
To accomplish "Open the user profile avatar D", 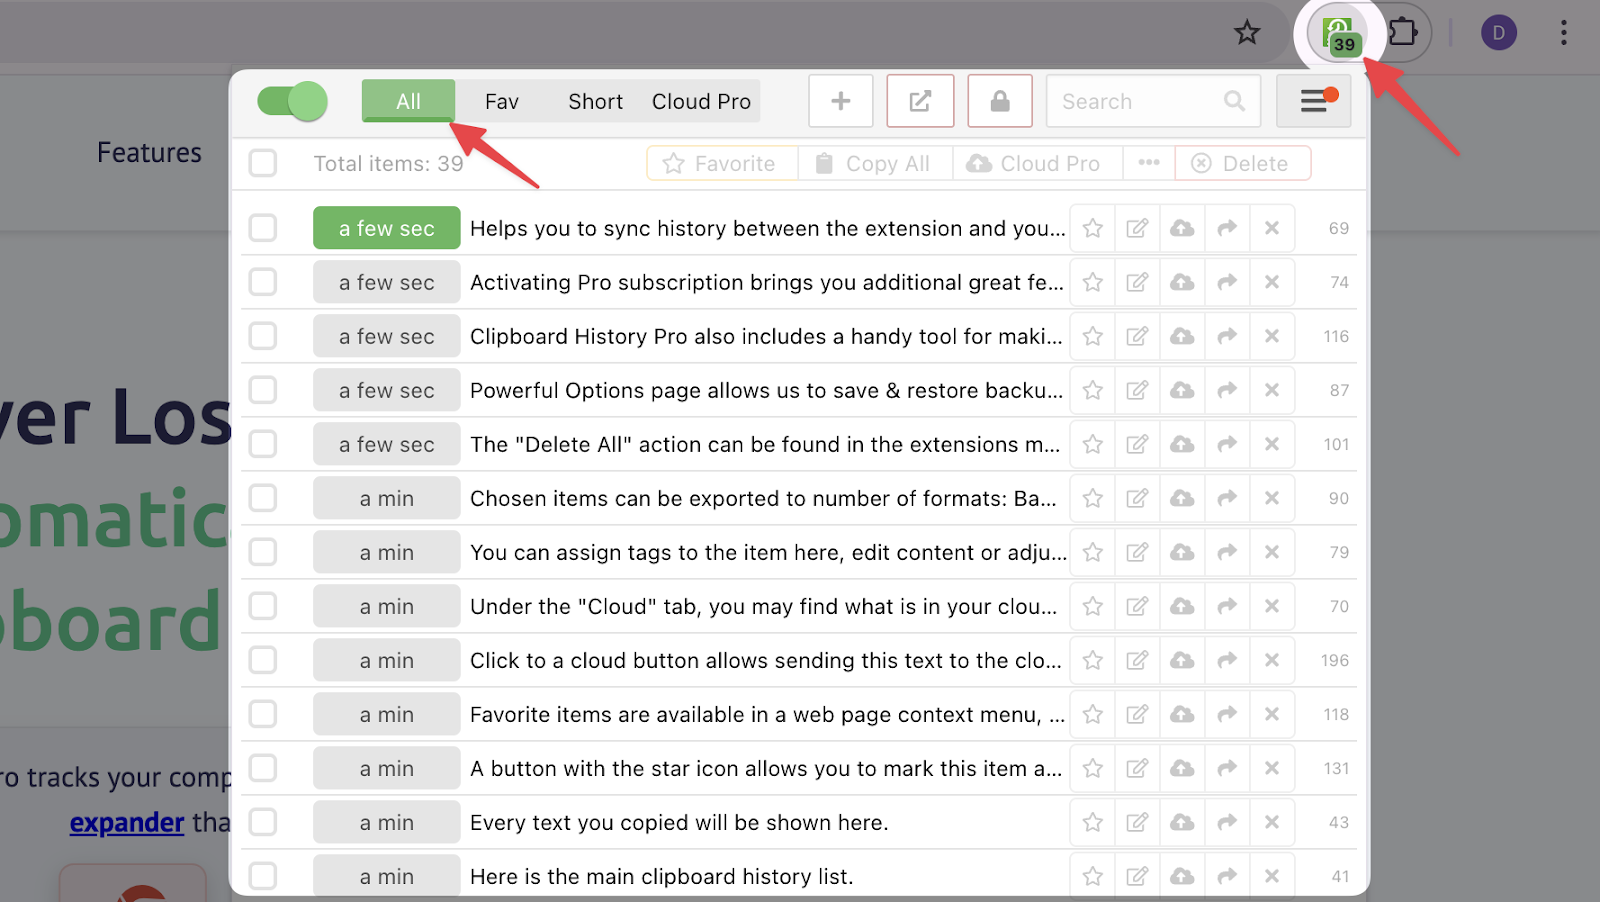I will pos(1498,33).
